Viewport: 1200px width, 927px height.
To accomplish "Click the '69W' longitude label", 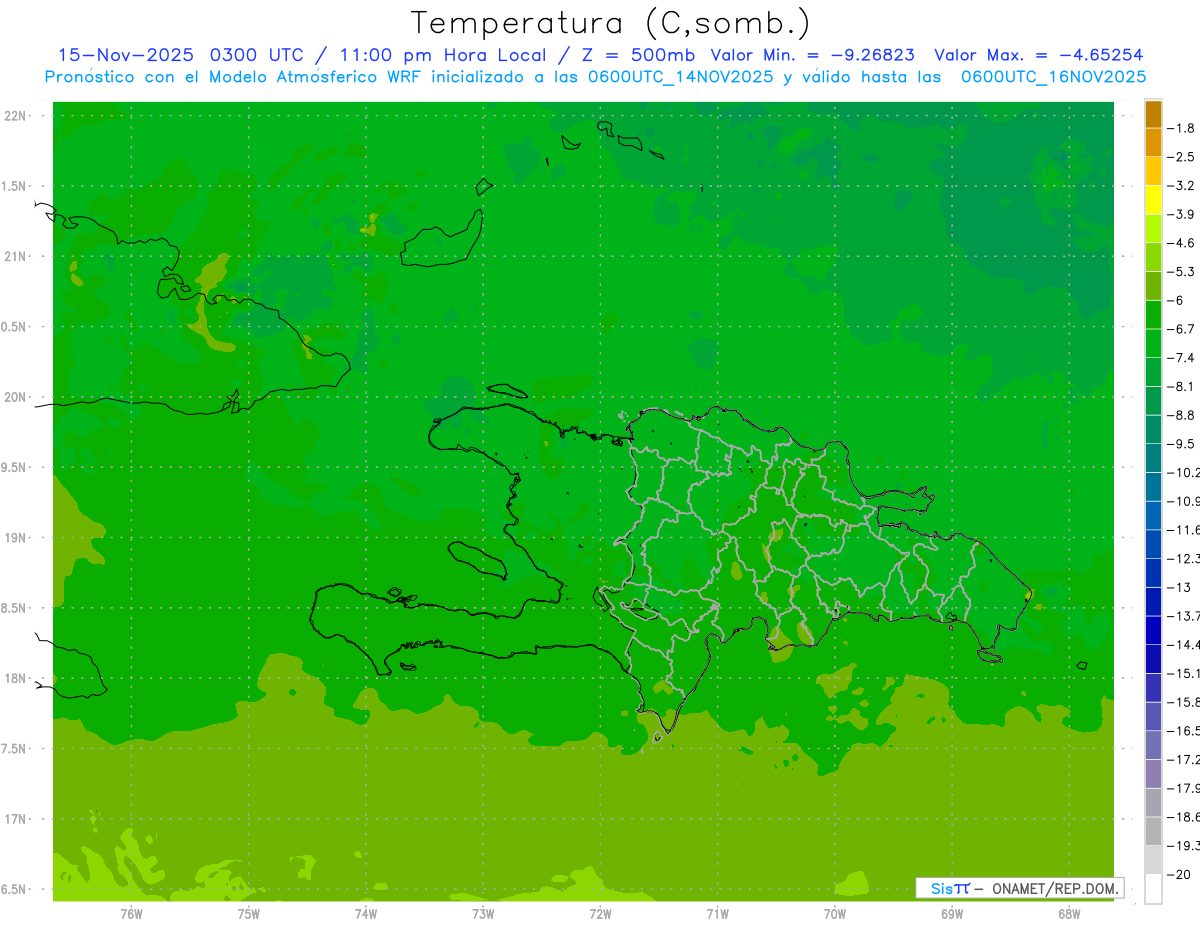I will [x=952, y=914].
